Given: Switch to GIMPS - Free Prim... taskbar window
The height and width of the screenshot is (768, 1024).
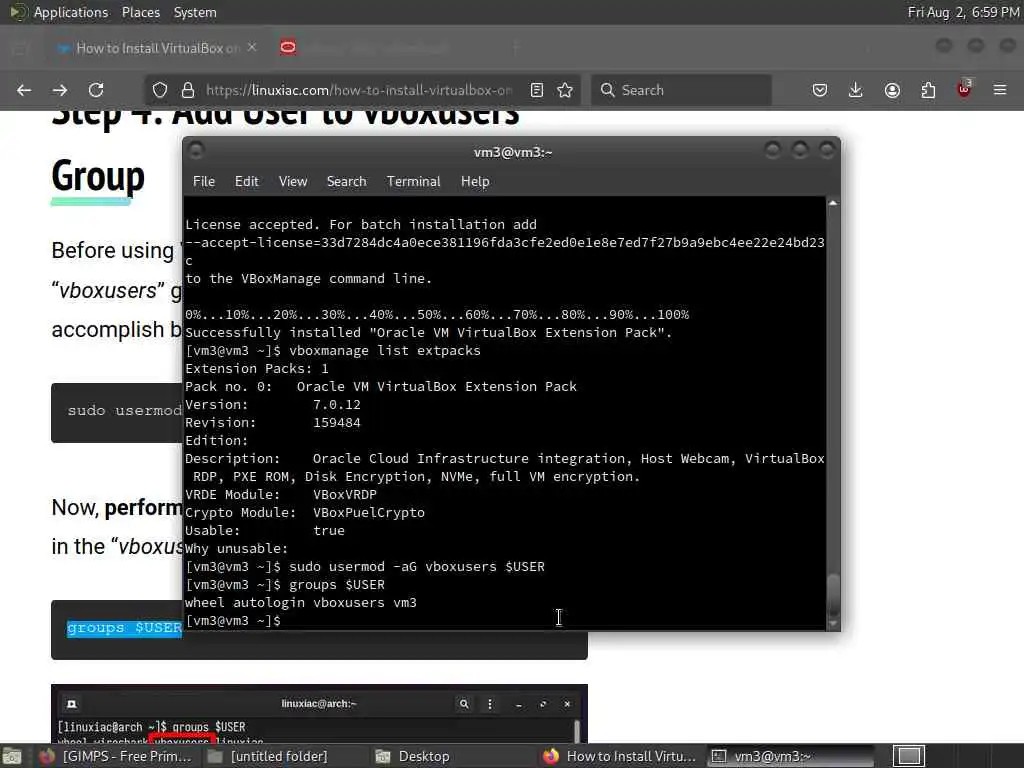Looking at the screenshot, I should [x=116, y=756].
